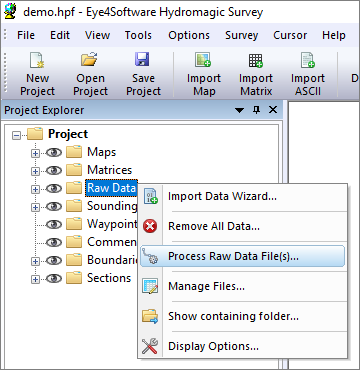Choose Display Options from context menu
This screenshot has width=360, height=370.
[242, 346]
